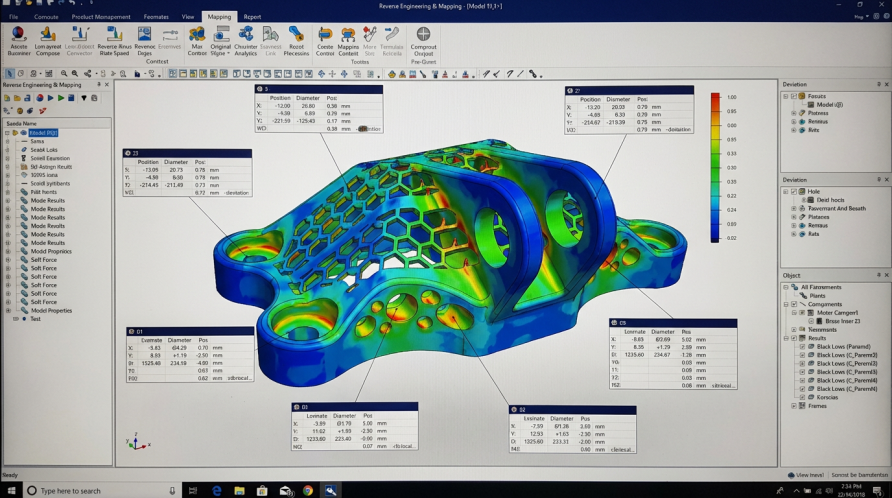Click the blue play icon in left panel

pyautogui.click(x=51, y=98)
